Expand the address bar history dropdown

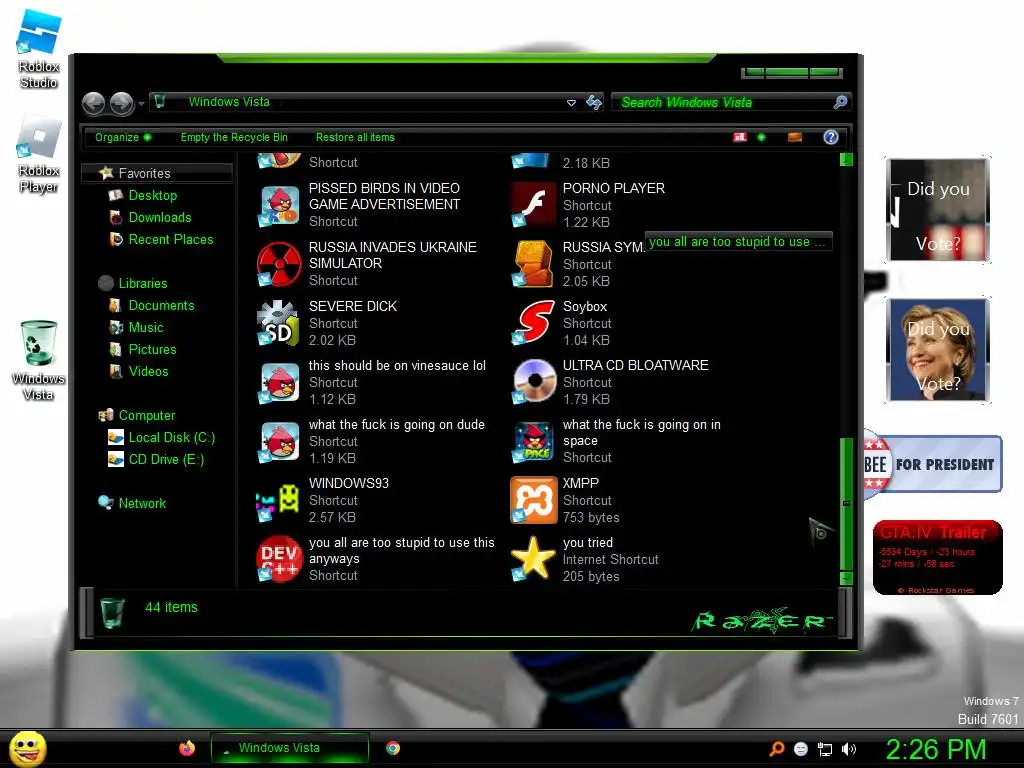click(x=571, y=103)
